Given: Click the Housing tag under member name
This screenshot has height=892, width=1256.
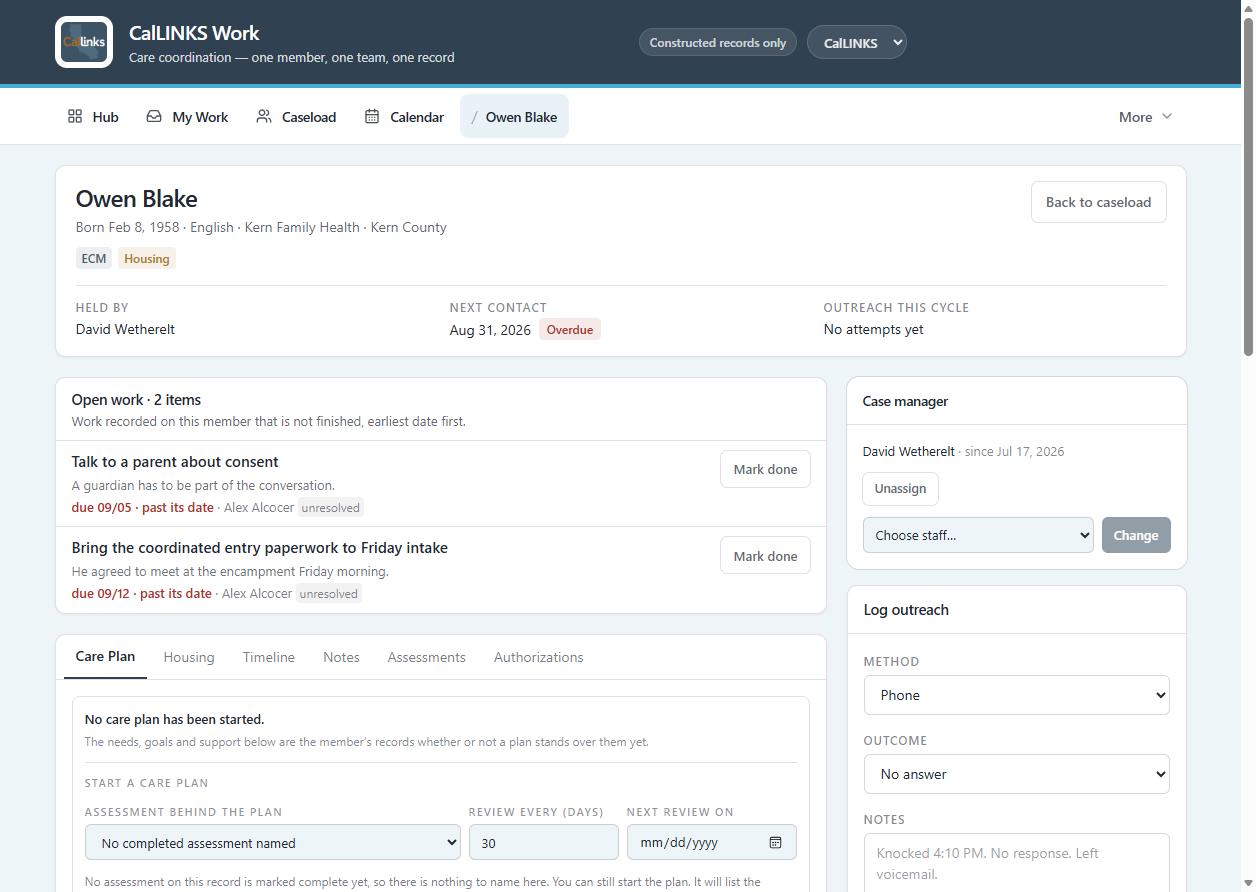Looking at the screenshot, I should [147, 258].
